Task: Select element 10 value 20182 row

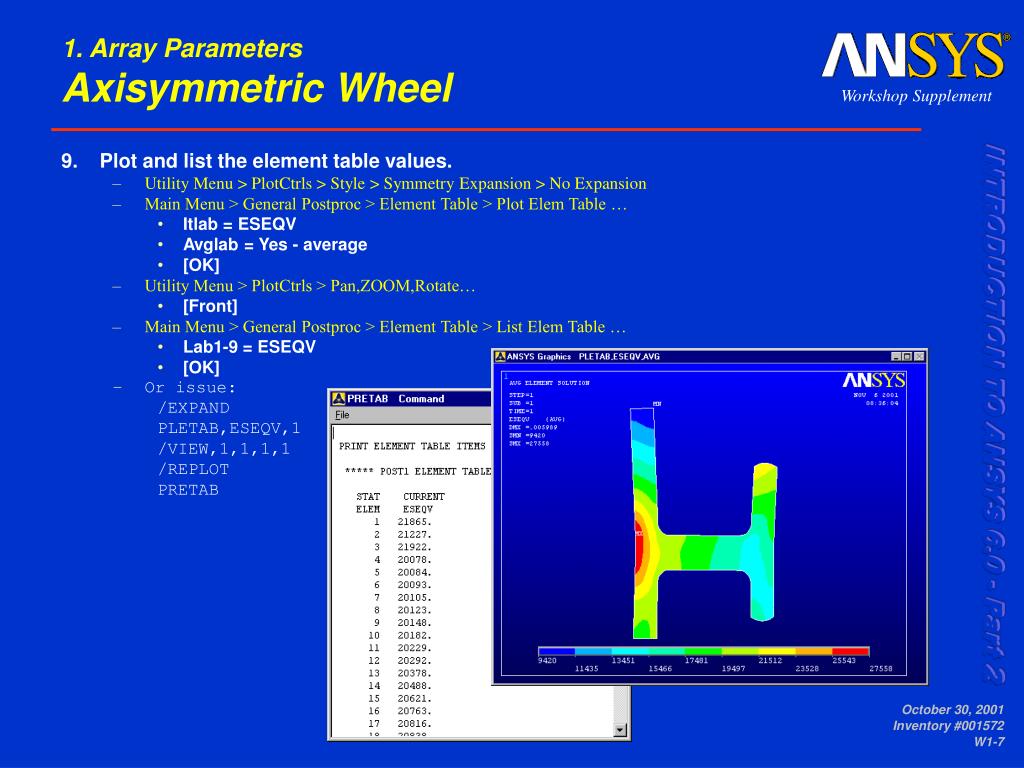Action: (x=400, y=635)
